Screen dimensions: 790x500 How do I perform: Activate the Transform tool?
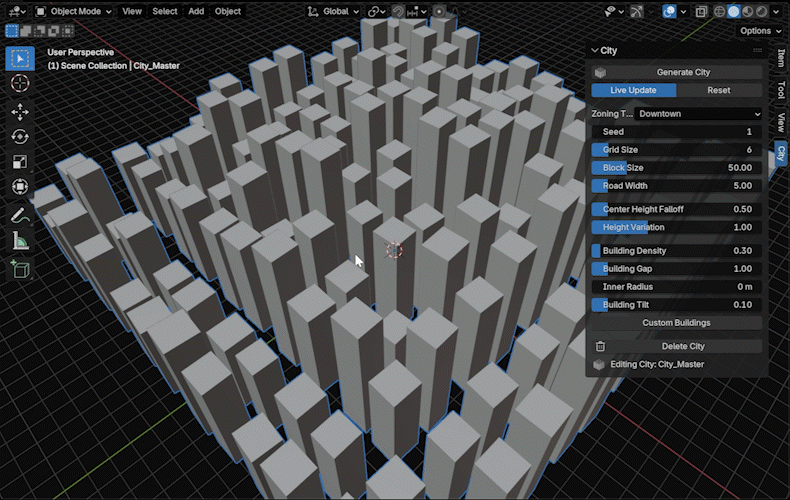(20, 186)
